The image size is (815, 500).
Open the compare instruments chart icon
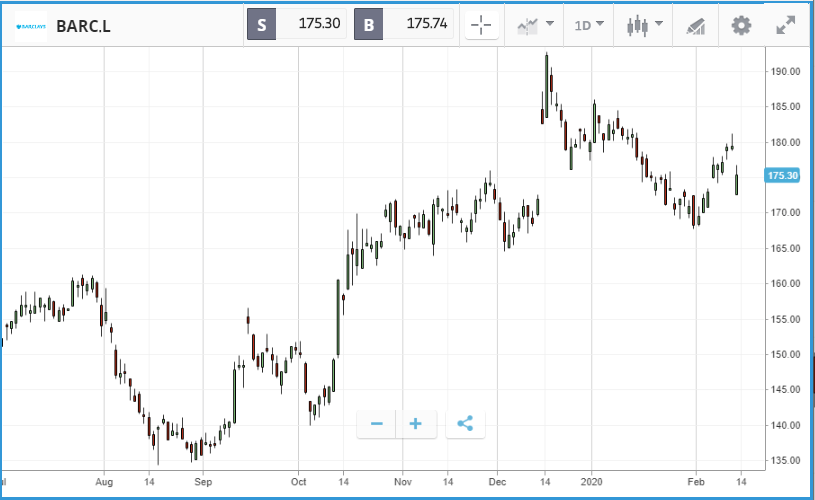tap(528, 26)
